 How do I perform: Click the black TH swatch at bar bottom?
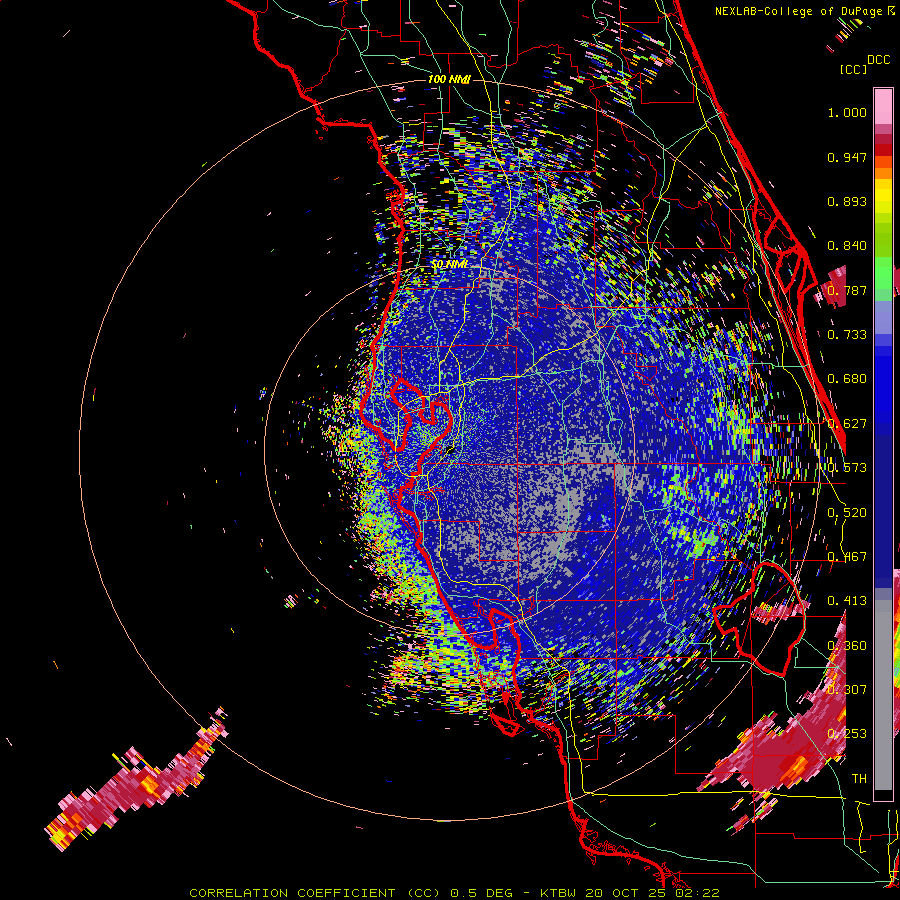[883, 796]
